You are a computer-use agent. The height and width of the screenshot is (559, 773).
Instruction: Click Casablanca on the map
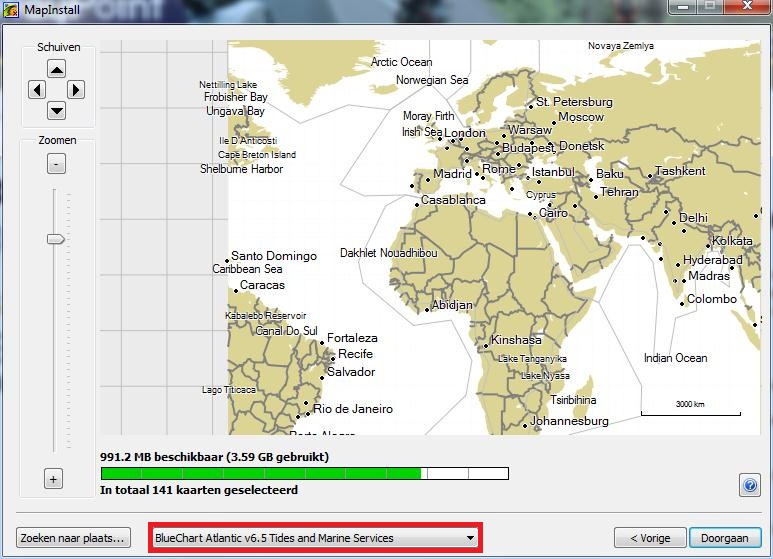click(x=453, y=200)
